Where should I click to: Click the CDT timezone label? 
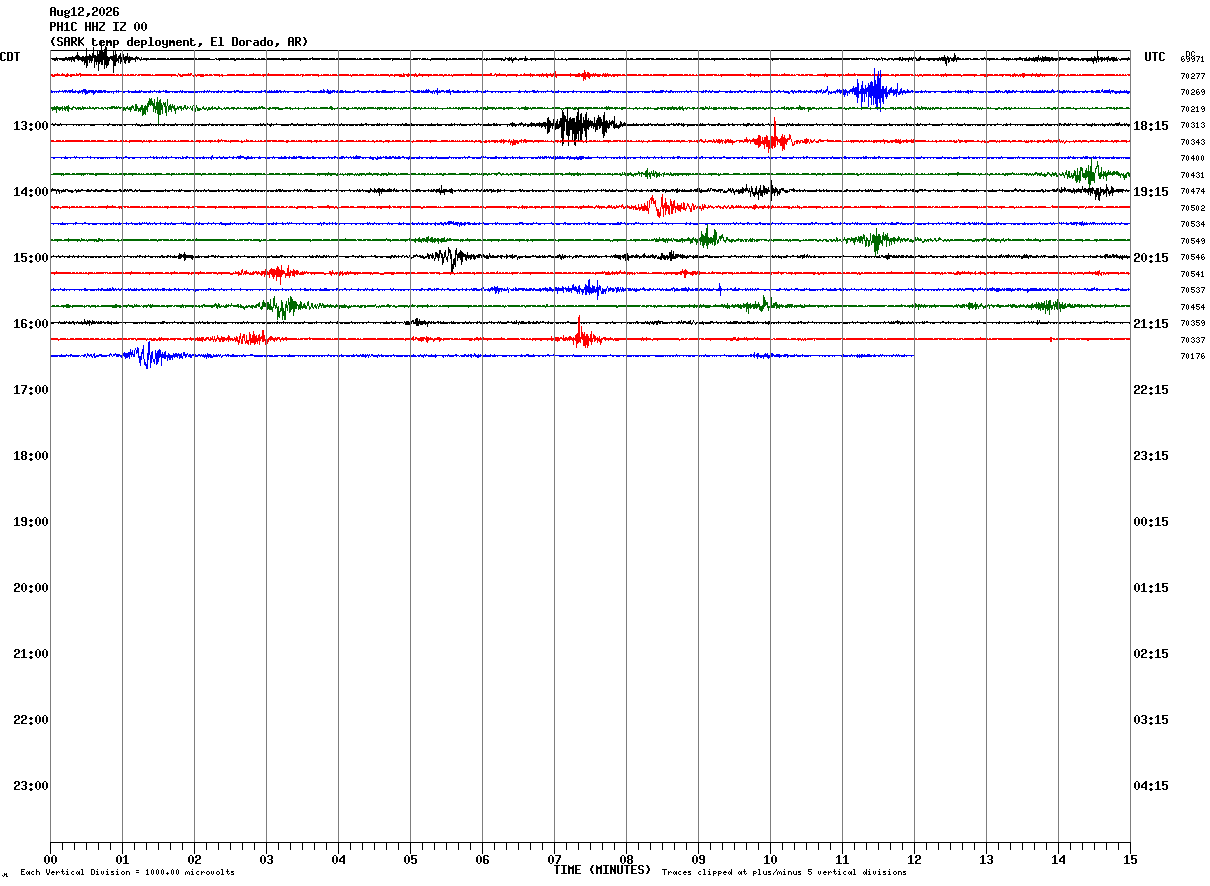pos(10,57)
